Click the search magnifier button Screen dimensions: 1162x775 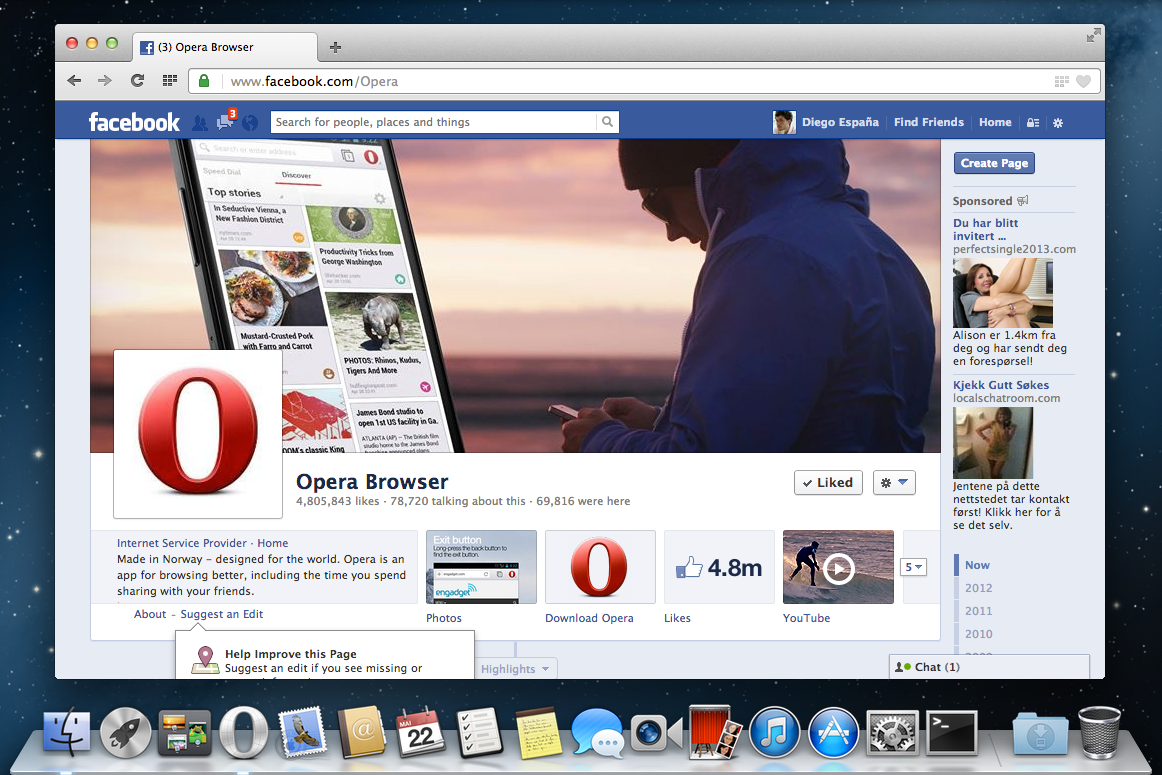pos(608,122)
